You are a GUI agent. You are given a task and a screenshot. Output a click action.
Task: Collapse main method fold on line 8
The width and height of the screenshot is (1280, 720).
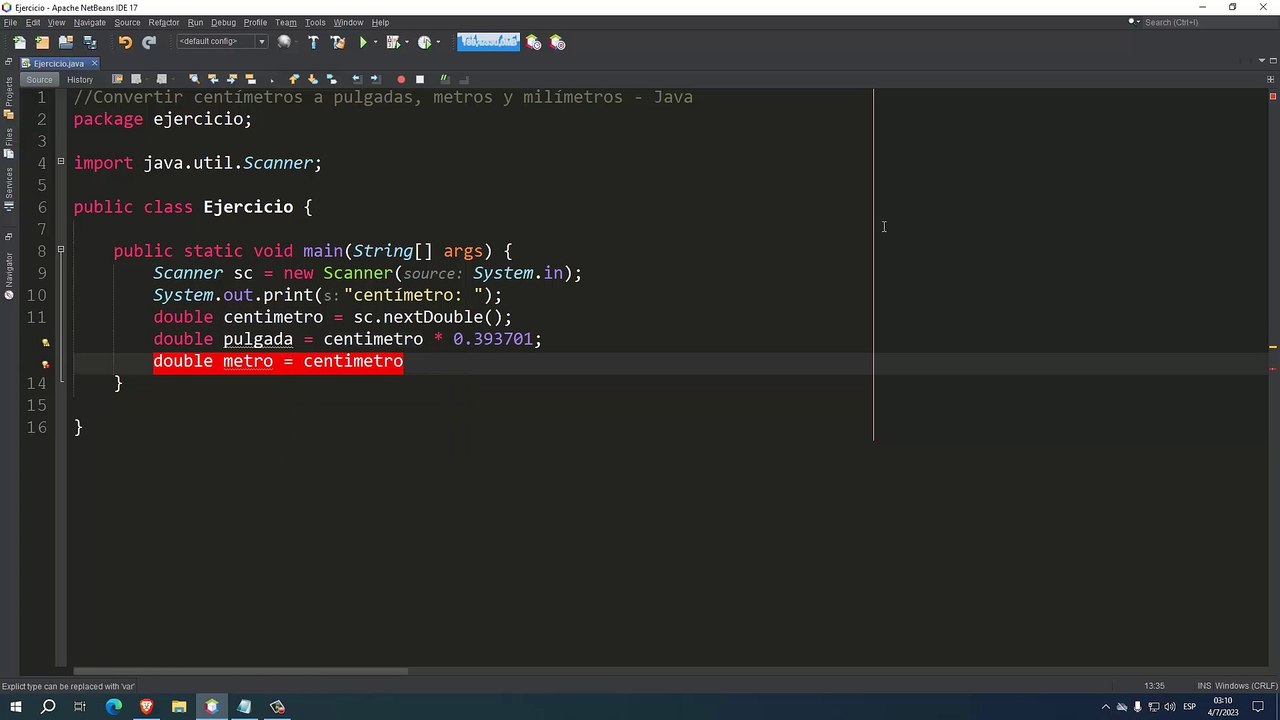click(x=60, y=249)
